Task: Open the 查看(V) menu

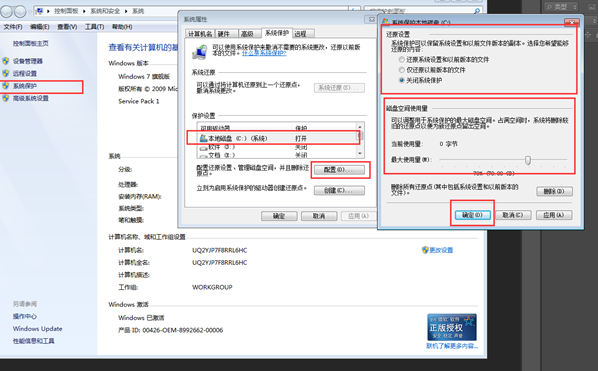Action: coord(67,27)
